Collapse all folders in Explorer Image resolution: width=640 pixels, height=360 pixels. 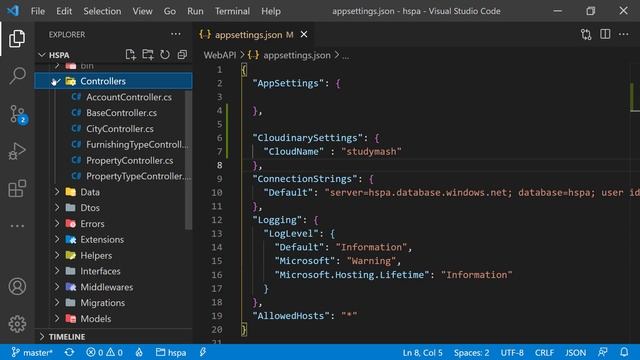coord(182,55)
